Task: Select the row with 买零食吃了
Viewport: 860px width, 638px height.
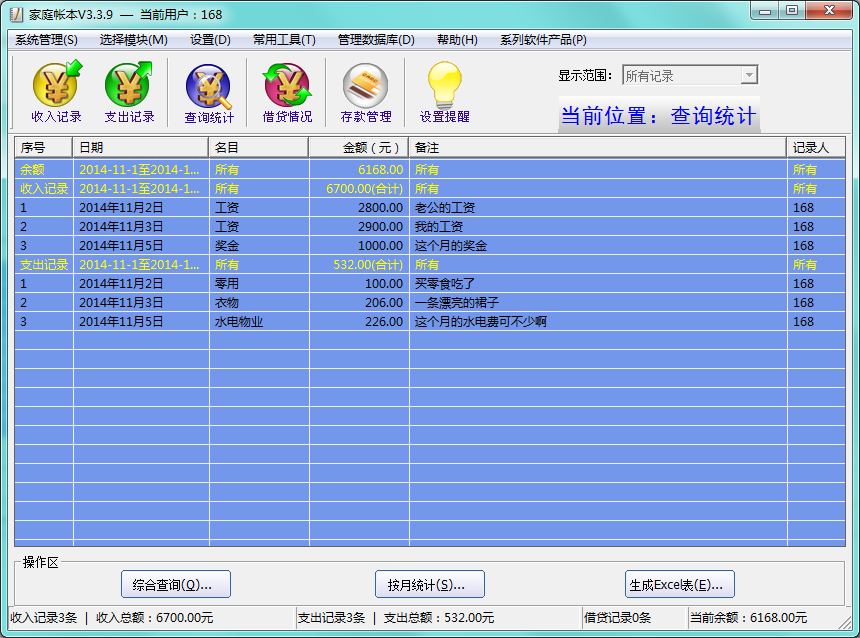Action: [430, 284]
